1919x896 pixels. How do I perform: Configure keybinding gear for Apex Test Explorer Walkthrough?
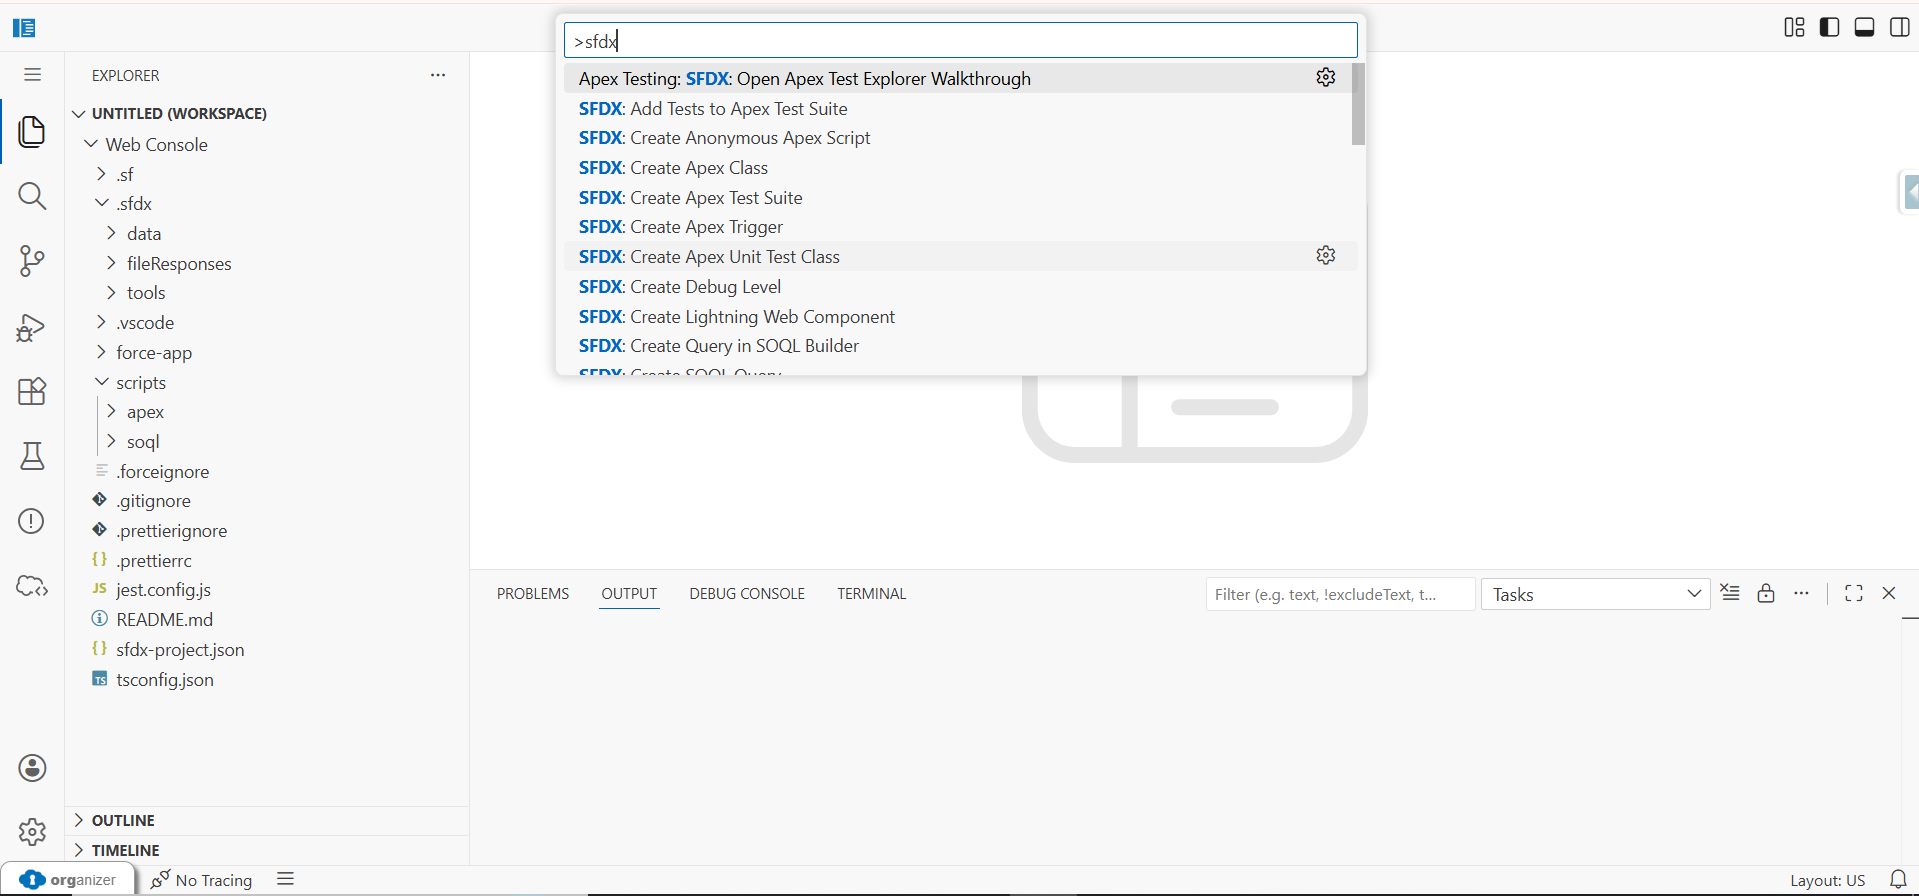pyautogui.click(x=1326, y=77)
